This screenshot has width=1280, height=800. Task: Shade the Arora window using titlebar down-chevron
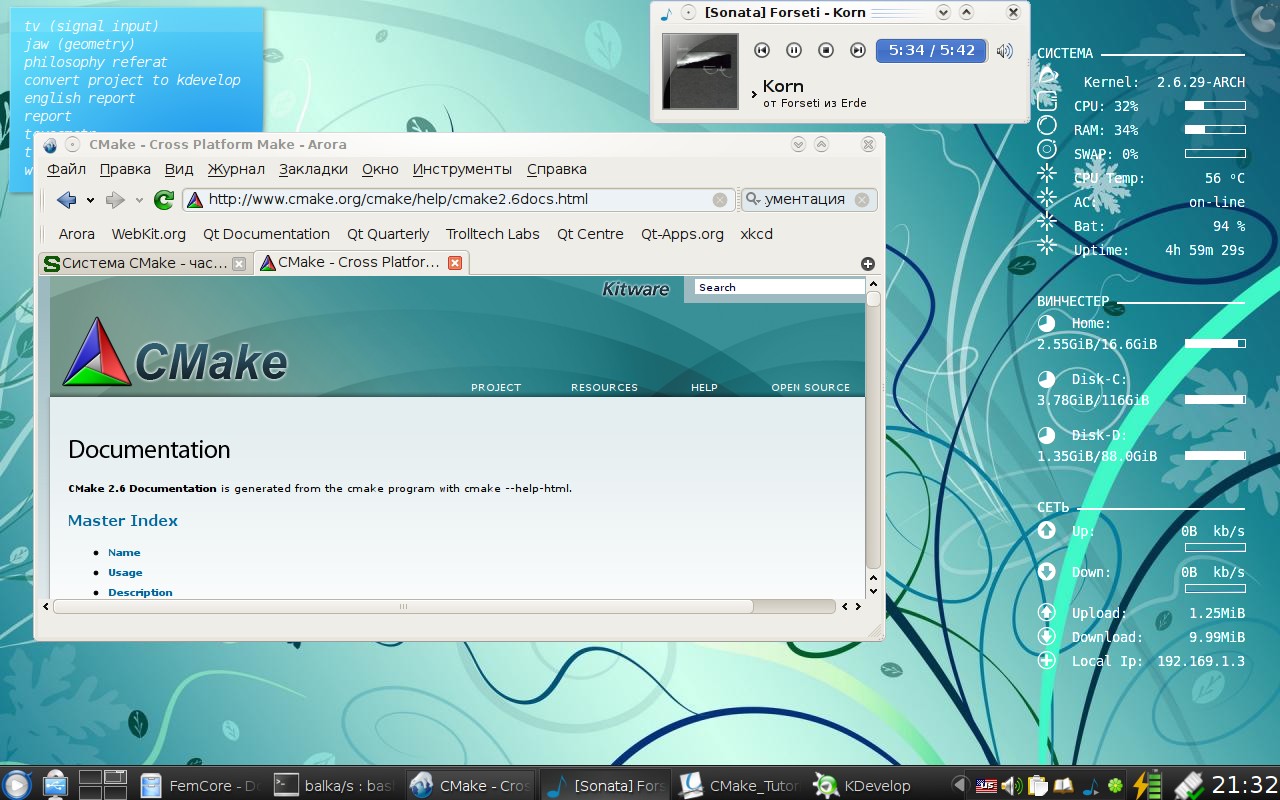coord(798,145)
